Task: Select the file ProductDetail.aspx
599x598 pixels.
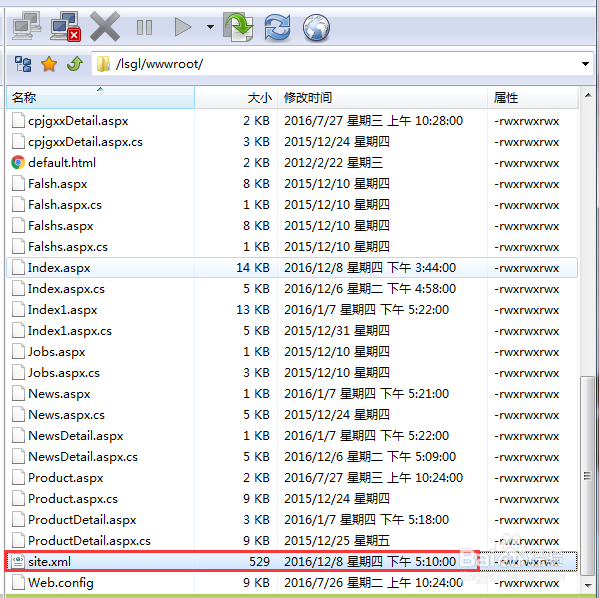Action: point(292,520)
